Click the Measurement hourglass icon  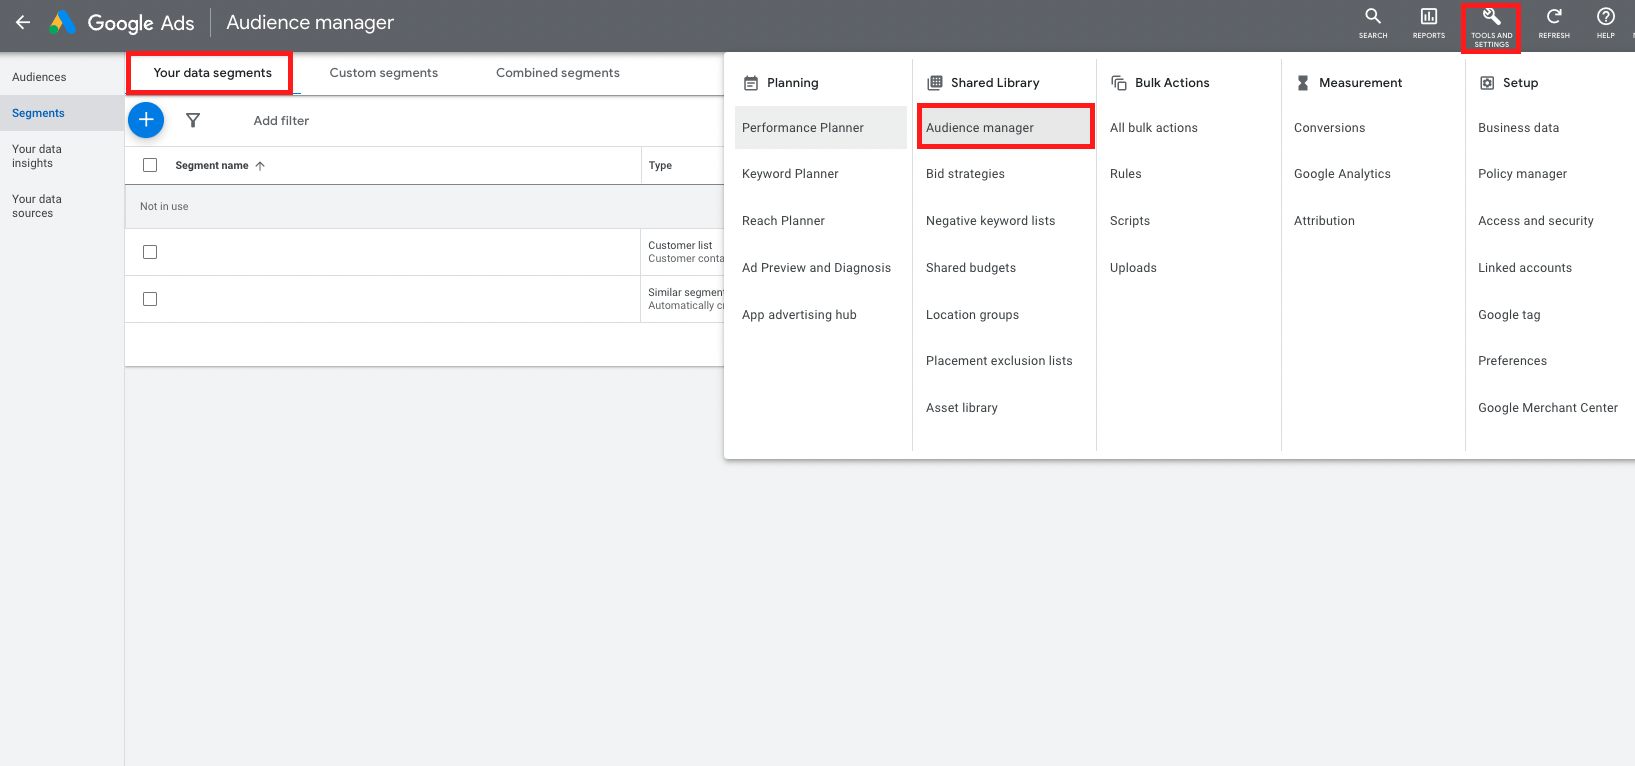coord(1303,83)
